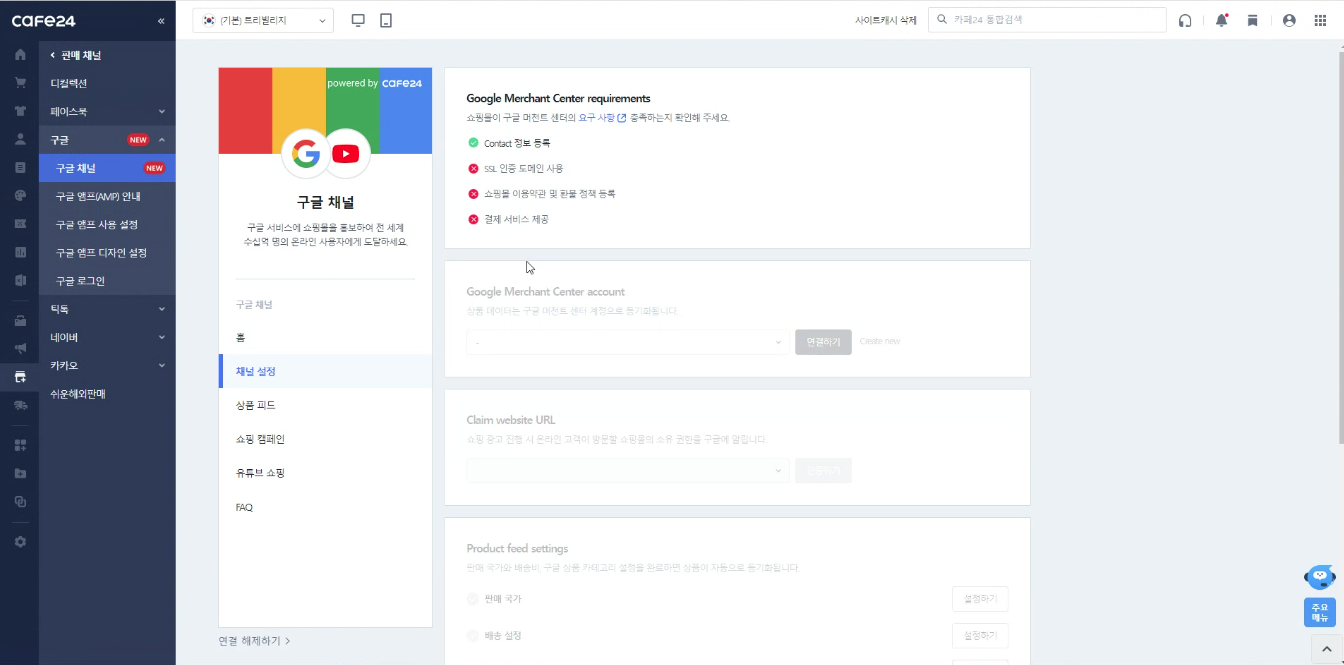The width and height of the screenshot is (1344, 665).
Task: Click 설정하기 button for 배송 설정
Action: pos(980,635)
